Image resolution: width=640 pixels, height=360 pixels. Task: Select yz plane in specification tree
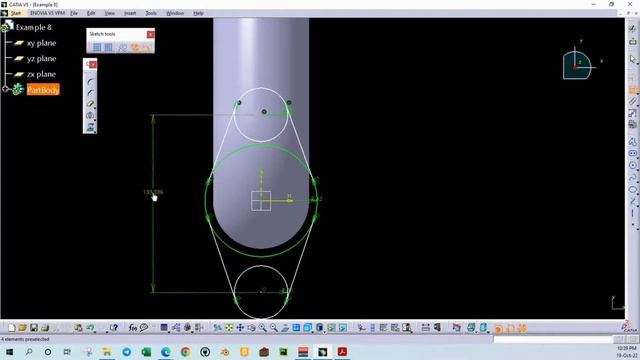pos(41,58)
